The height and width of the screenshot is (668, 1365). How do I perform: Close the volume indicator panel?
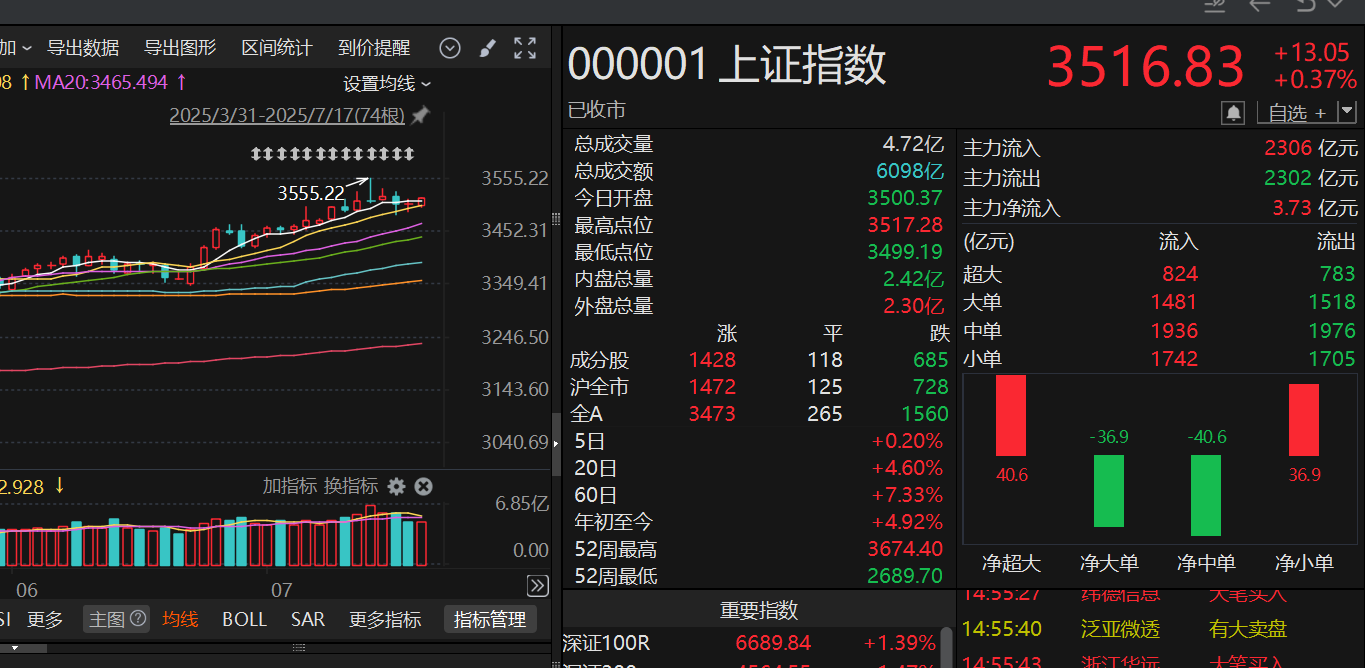click(423, 486)
